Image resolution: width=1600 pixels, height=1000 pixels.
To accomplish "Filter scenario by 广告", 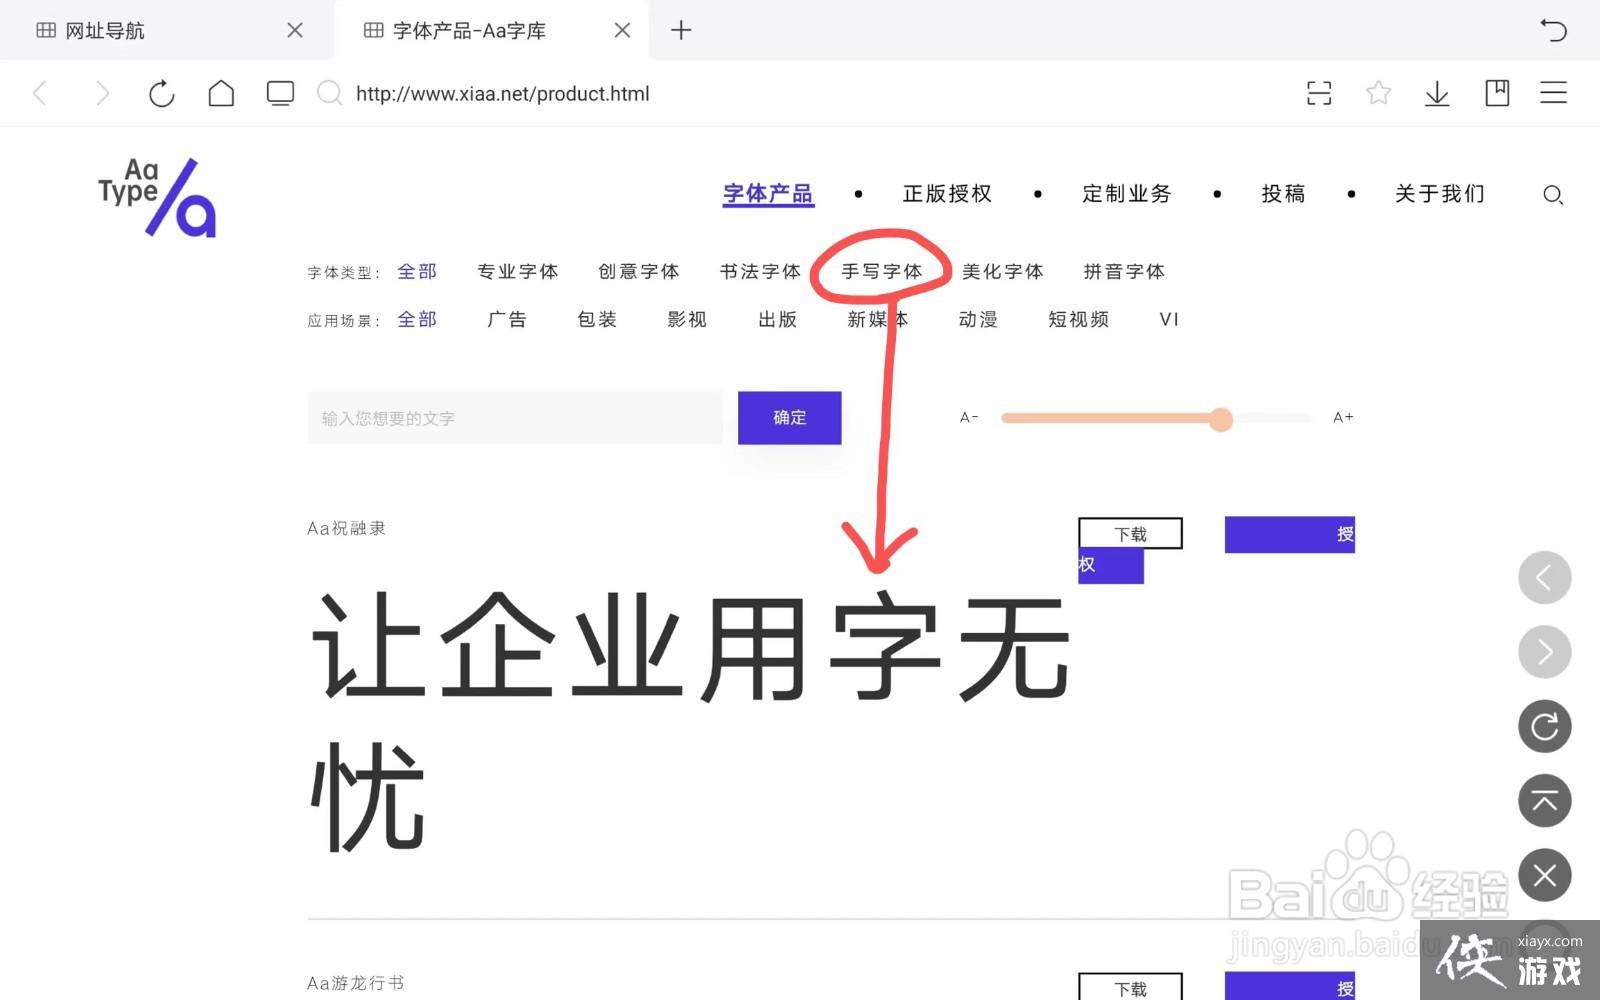I will click(507, 320).
